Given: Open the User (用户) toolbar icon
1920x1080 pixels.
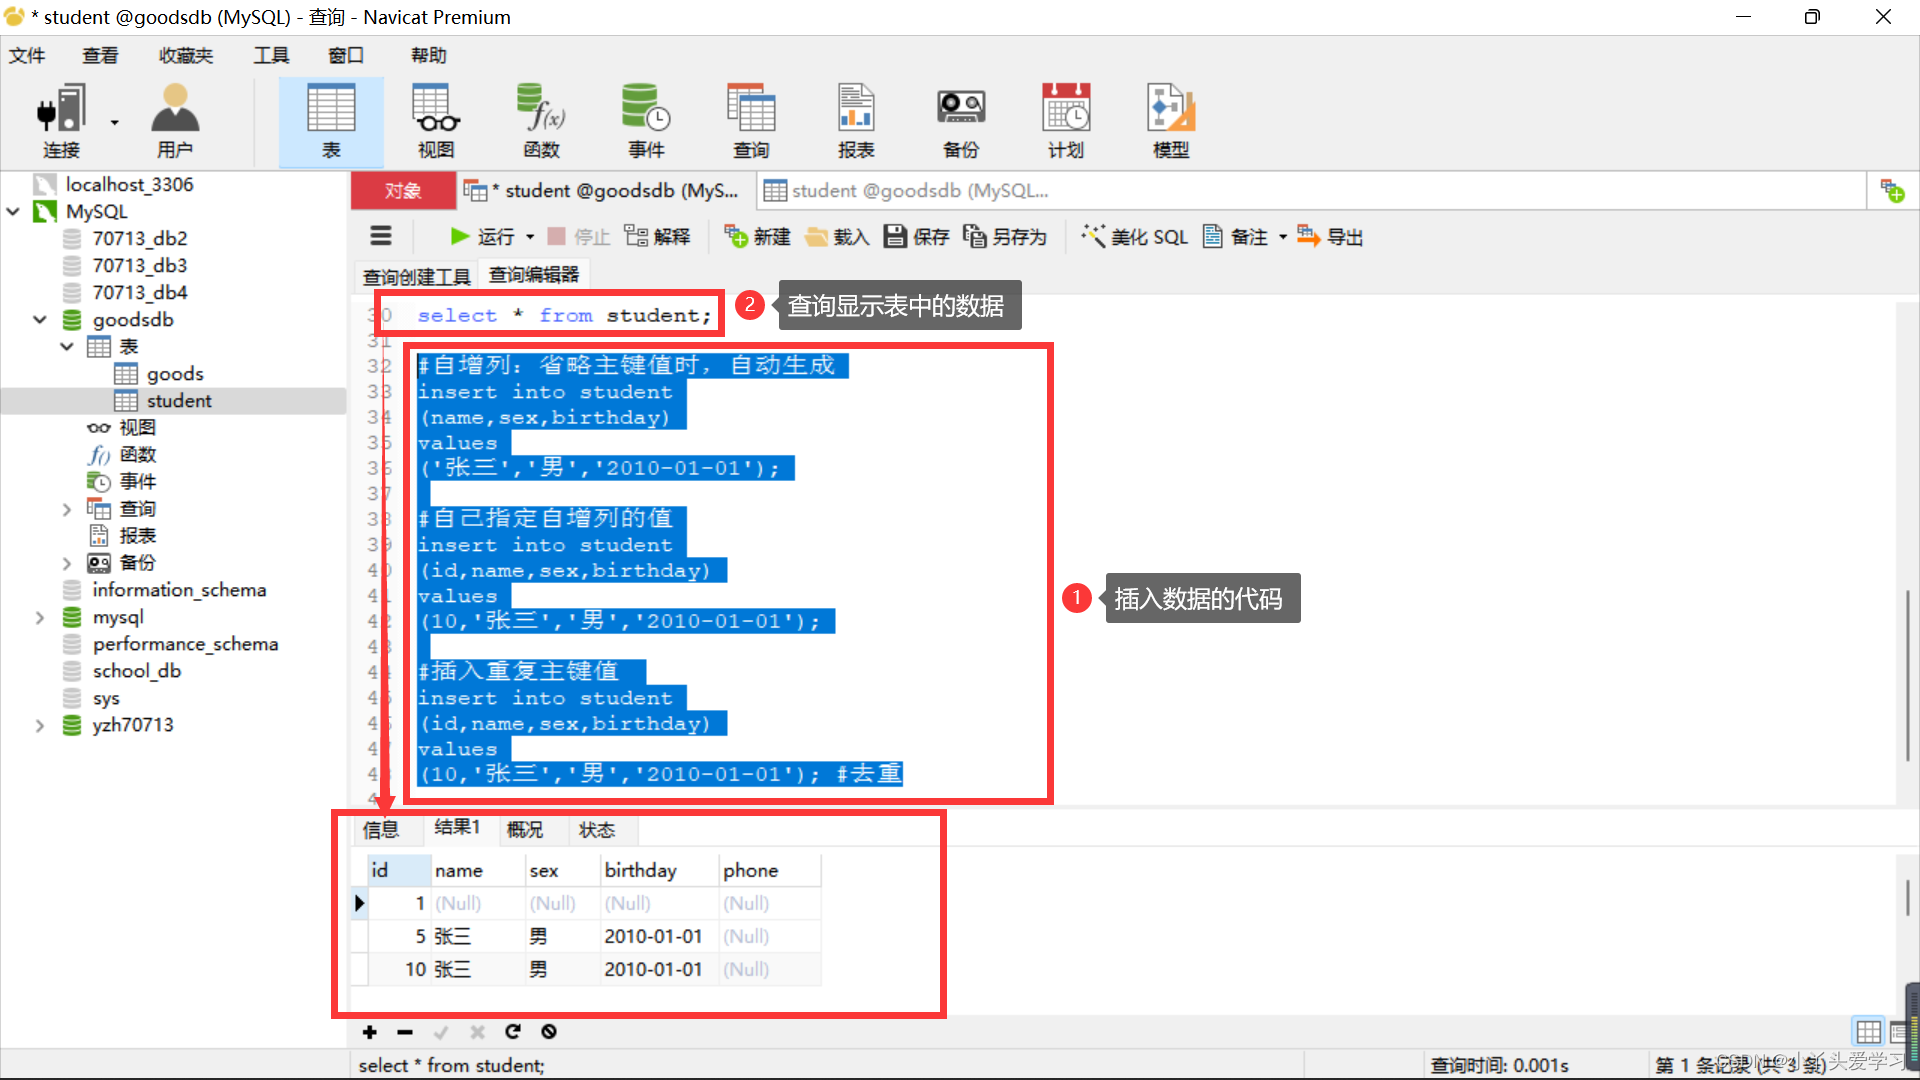Looking at the screenshot, I should click(175, 121).
